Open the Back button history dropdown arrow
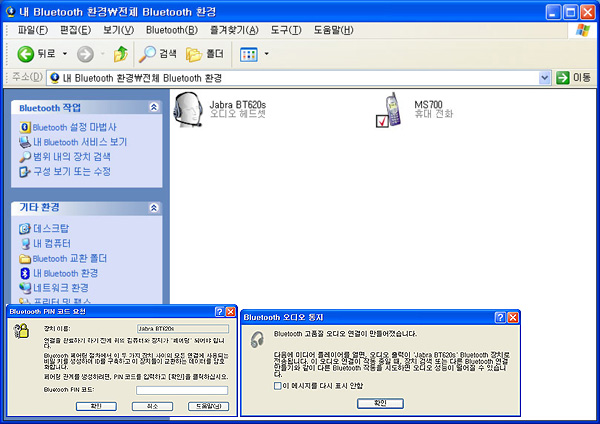 [65, 54]
